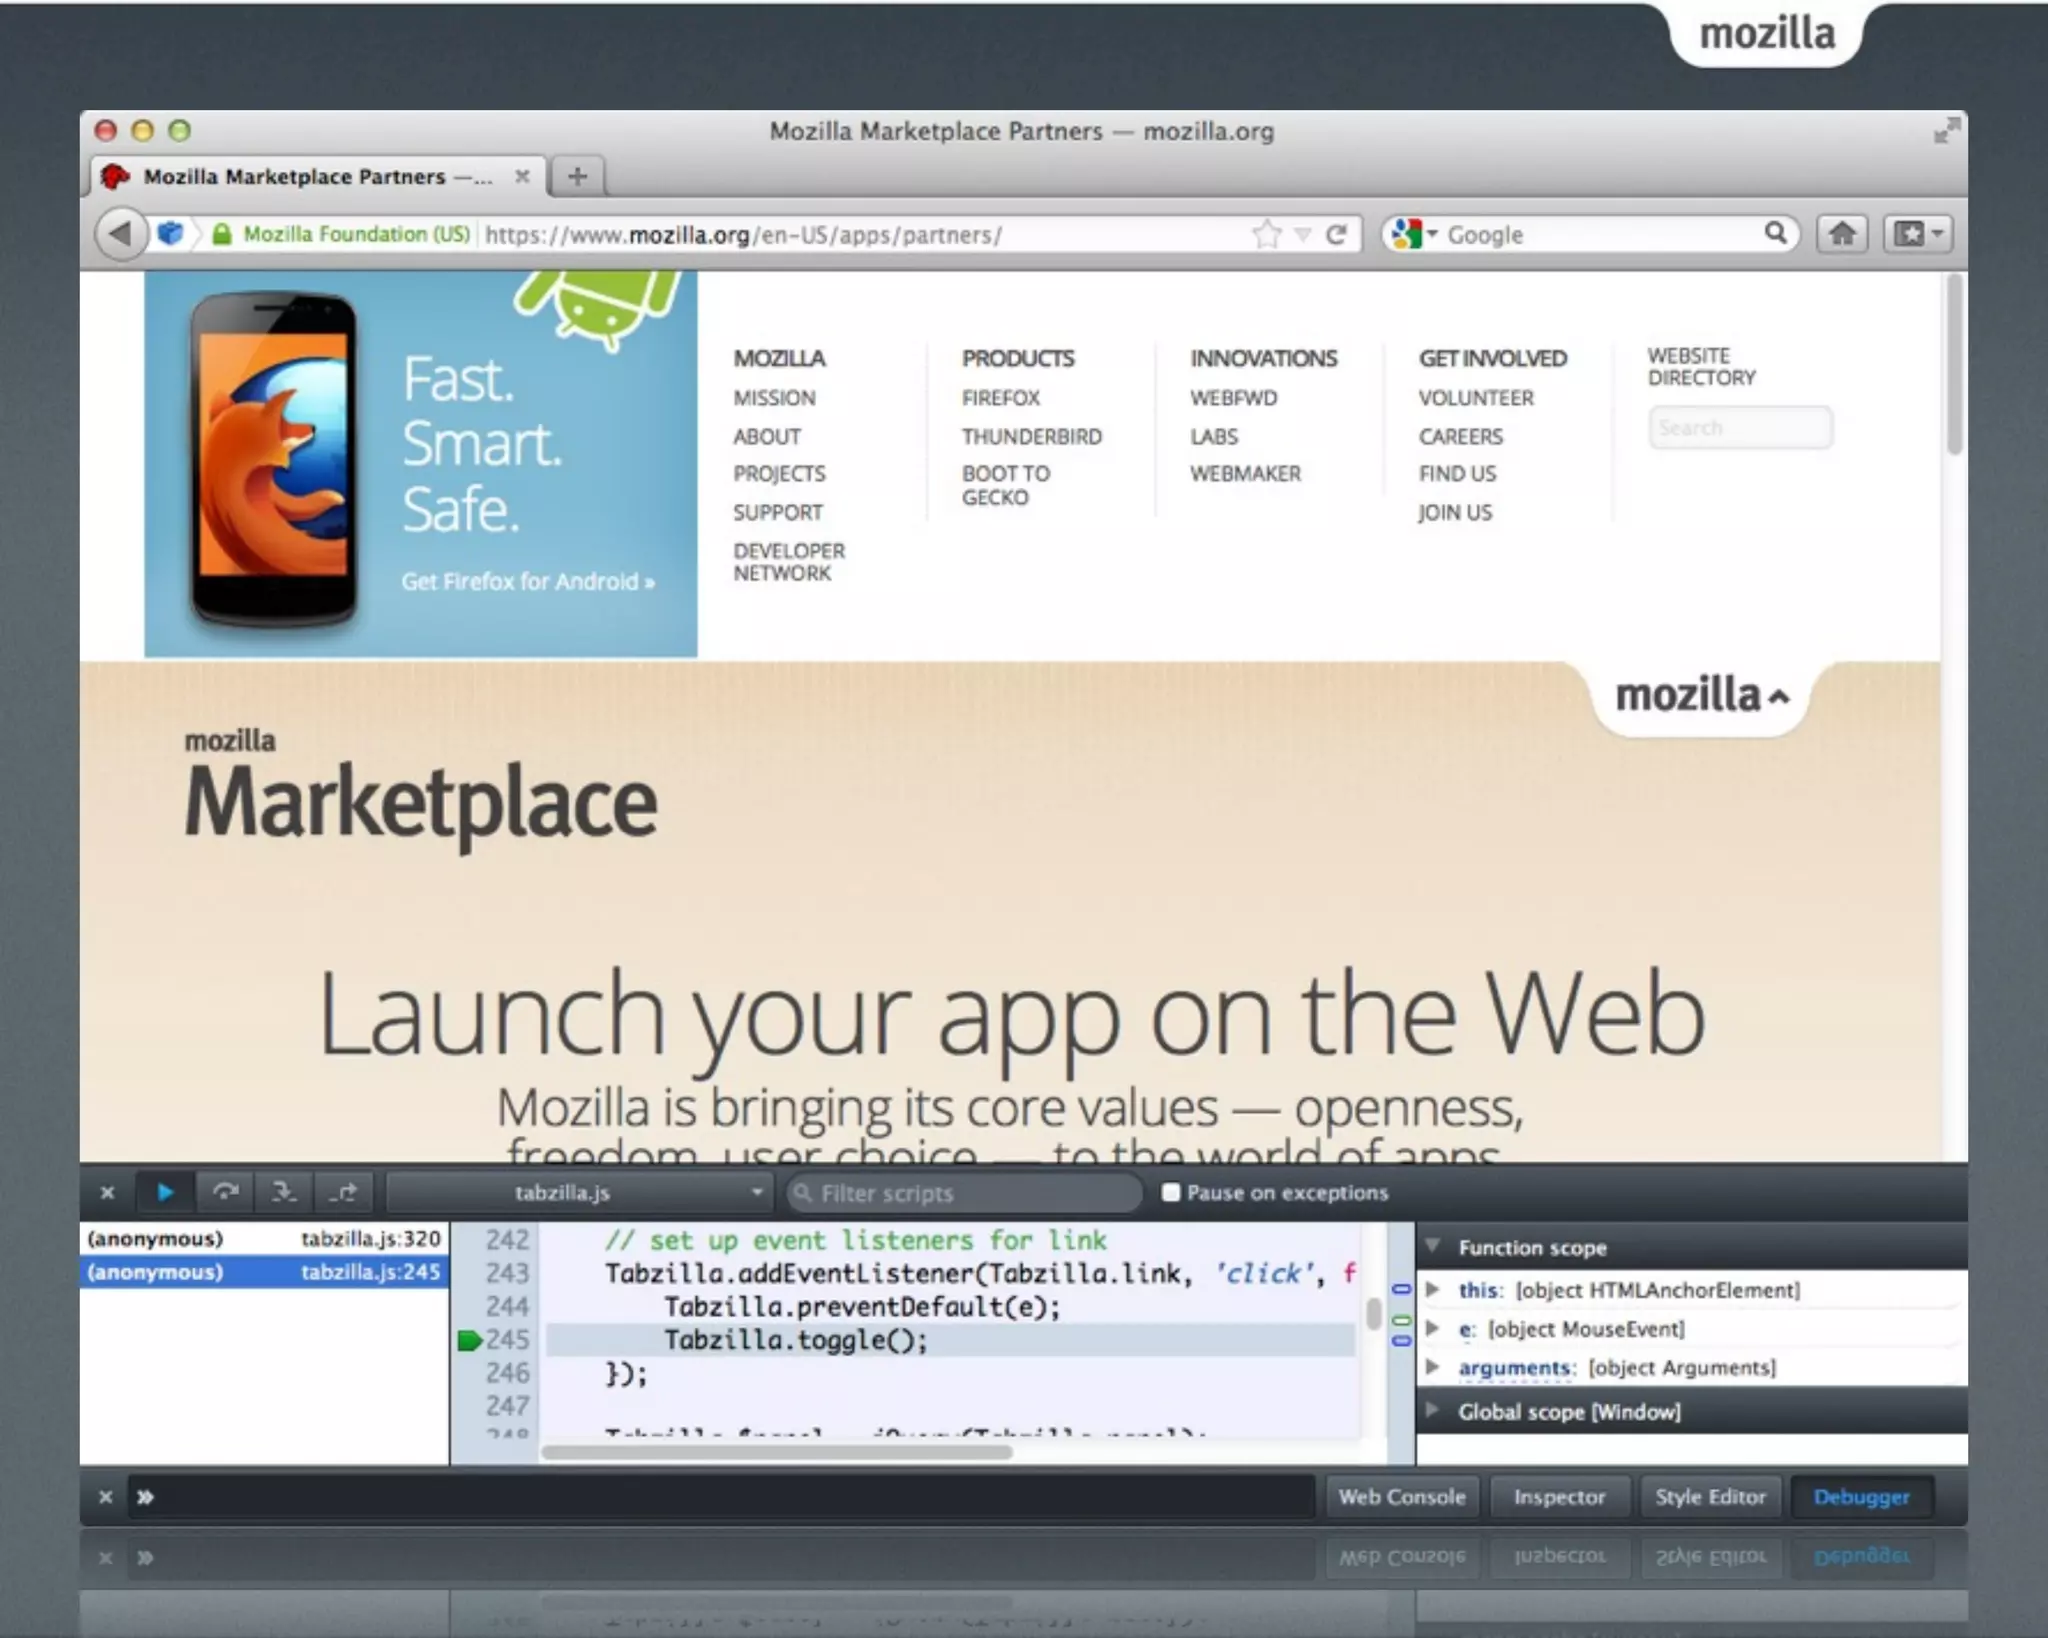Click the Home toolbar icon
The height and width of the screenshot is (1638, 2048).
[1842, 234]
